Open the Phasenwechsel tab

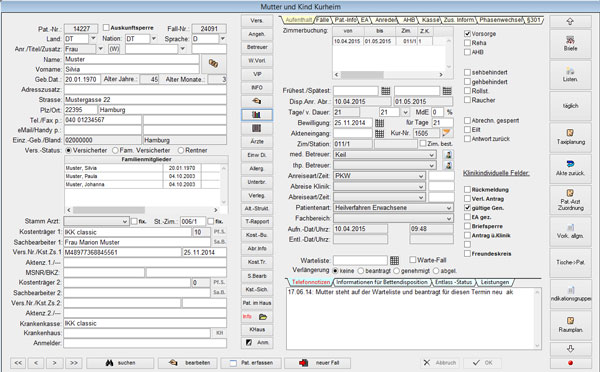[501, 20]
